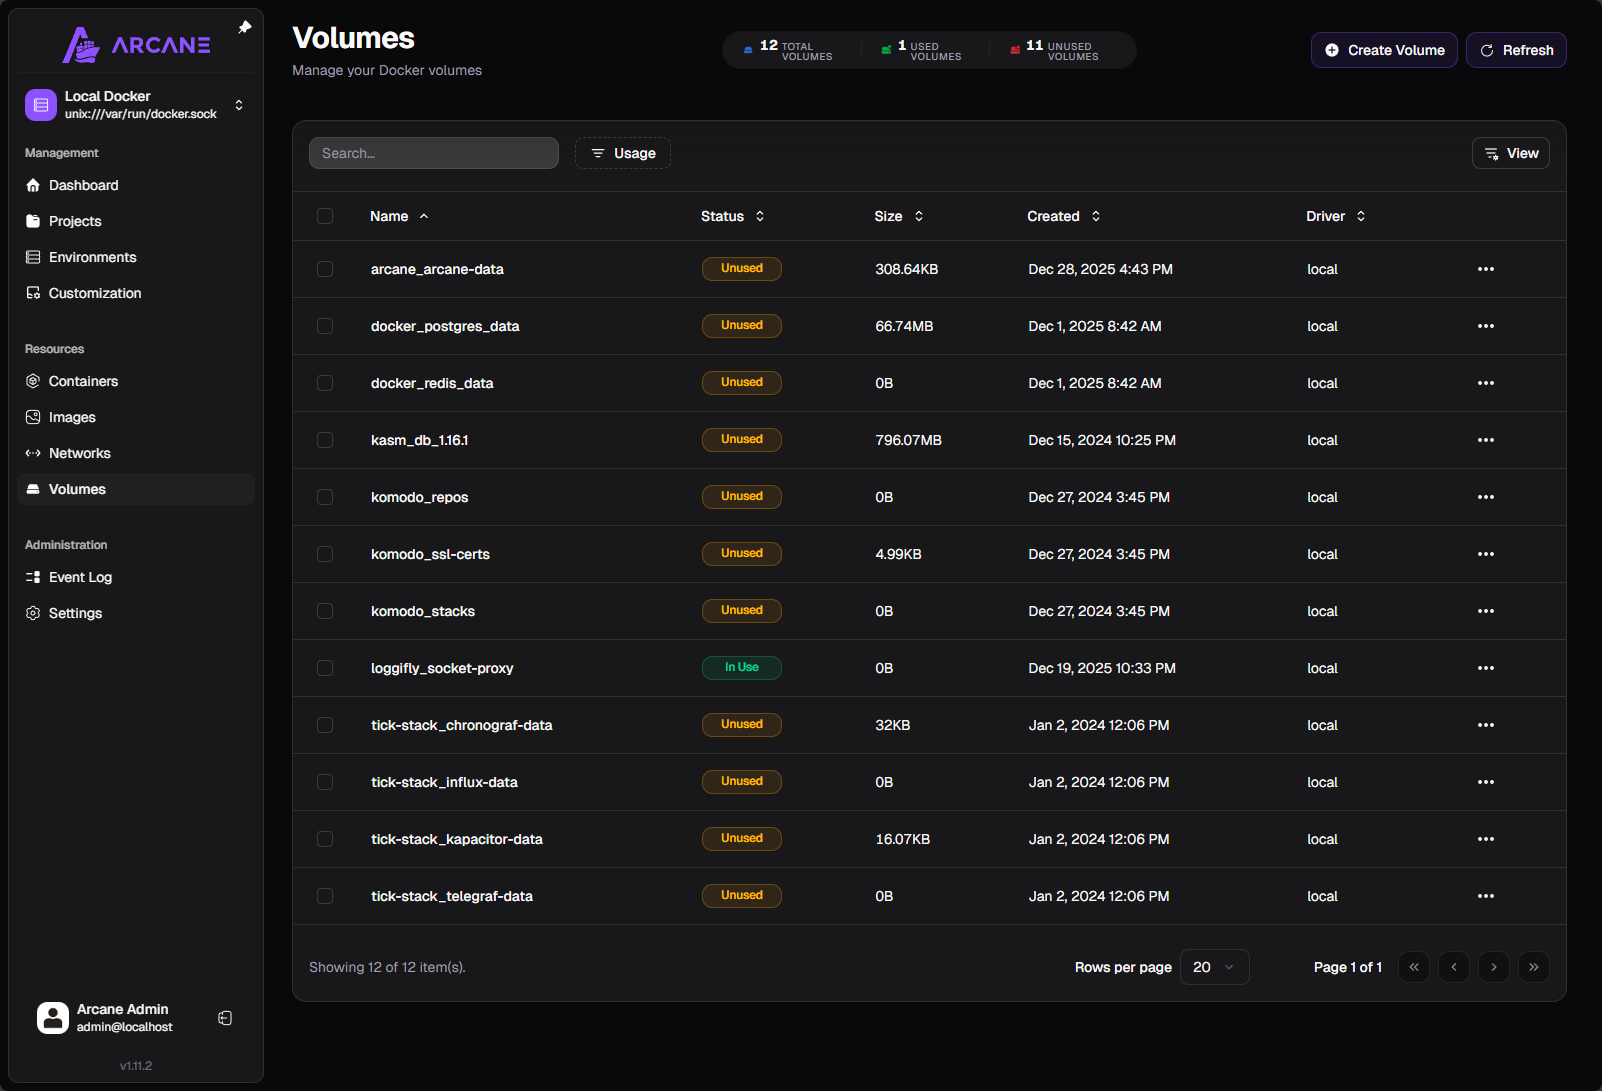Click the Create Volume button
The image size is (1602, 1091).
pos(1383,50)
